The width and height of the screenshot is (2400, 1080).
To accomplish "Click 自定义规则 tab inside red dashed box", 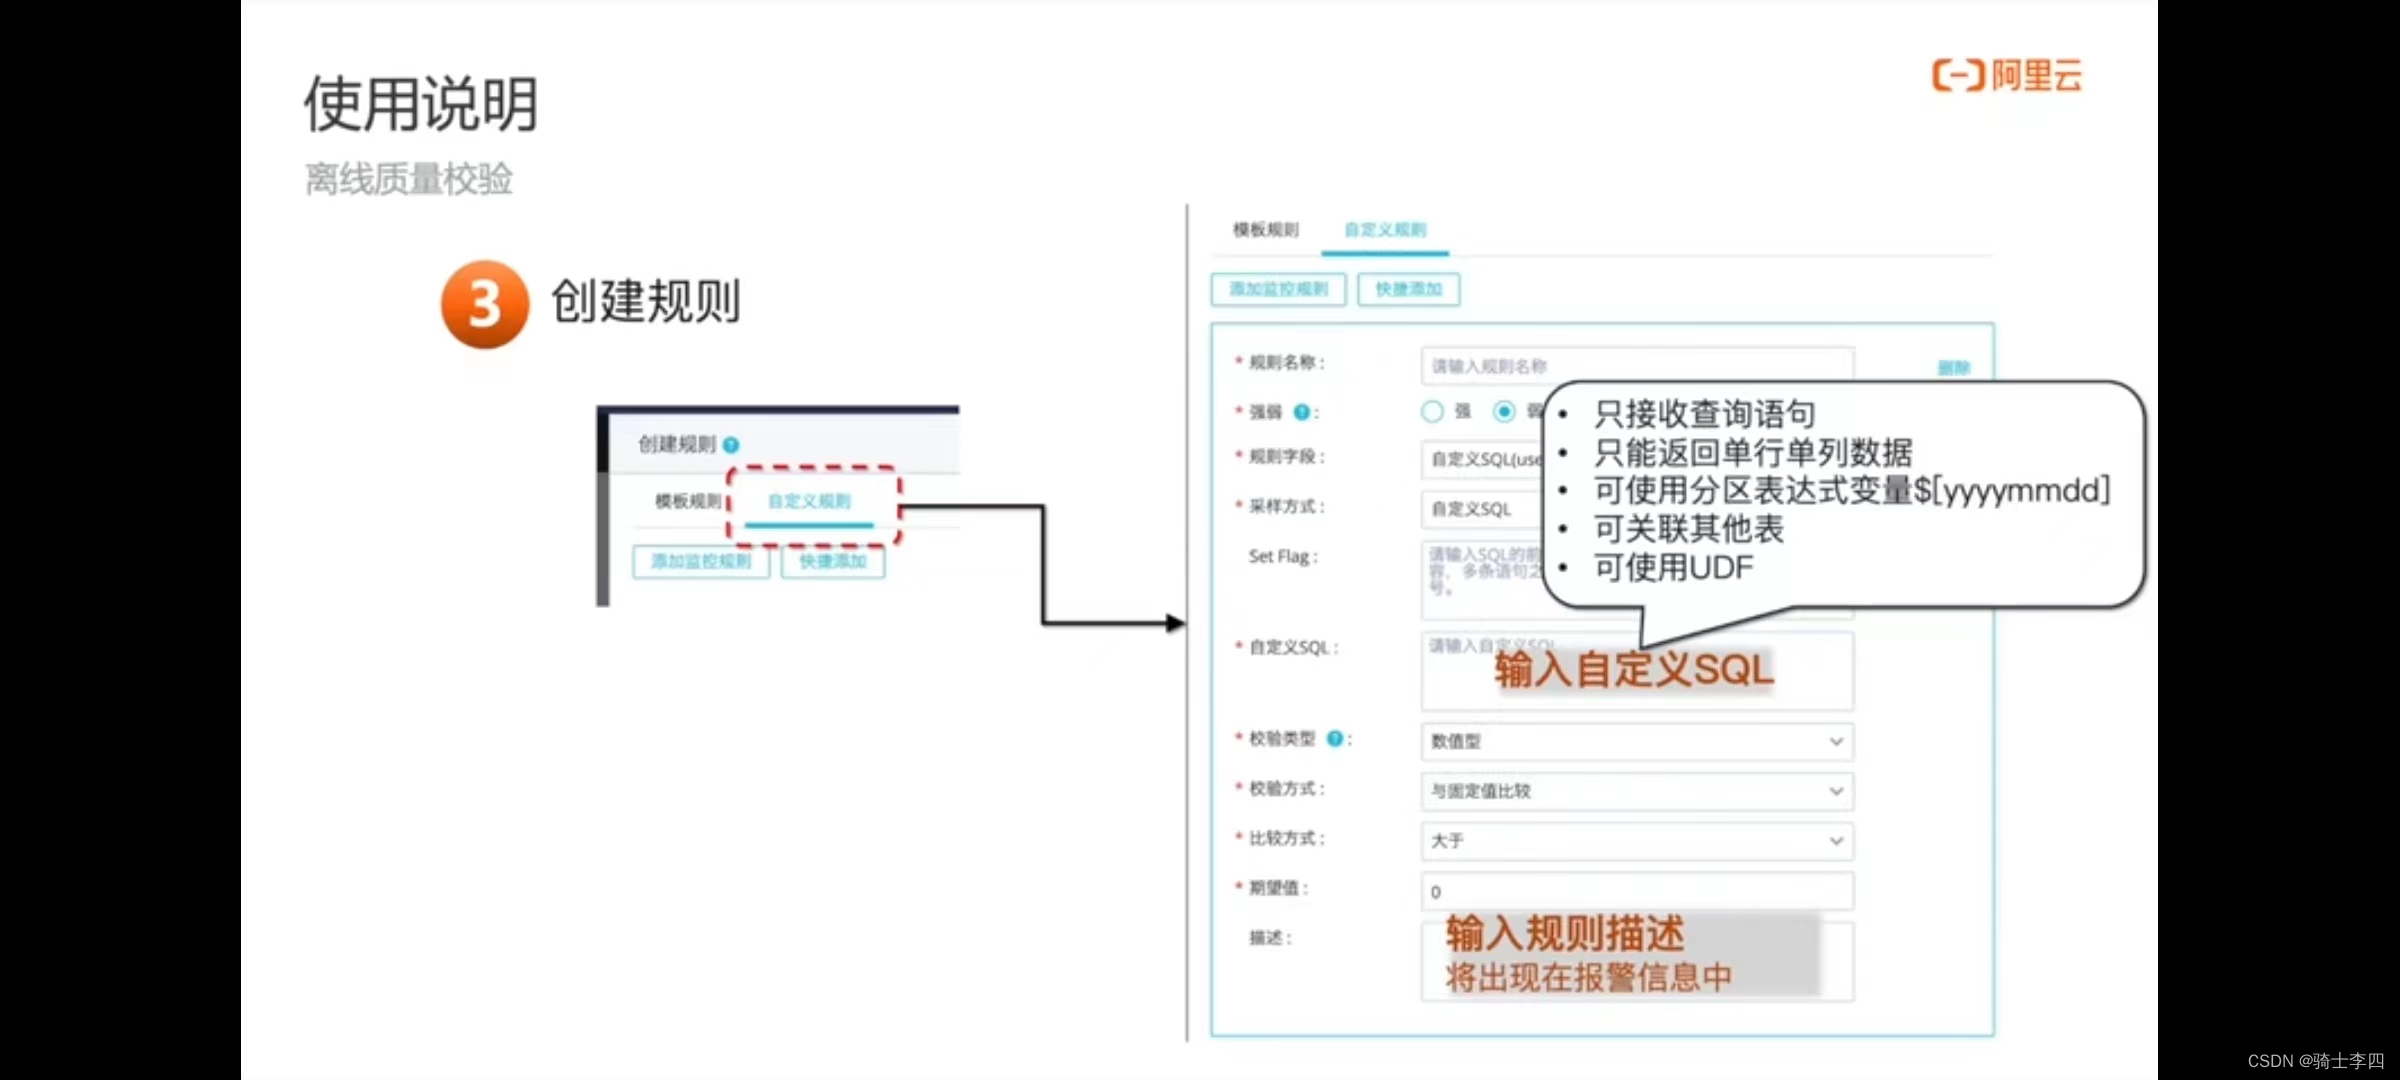I will tap(809, 501).
